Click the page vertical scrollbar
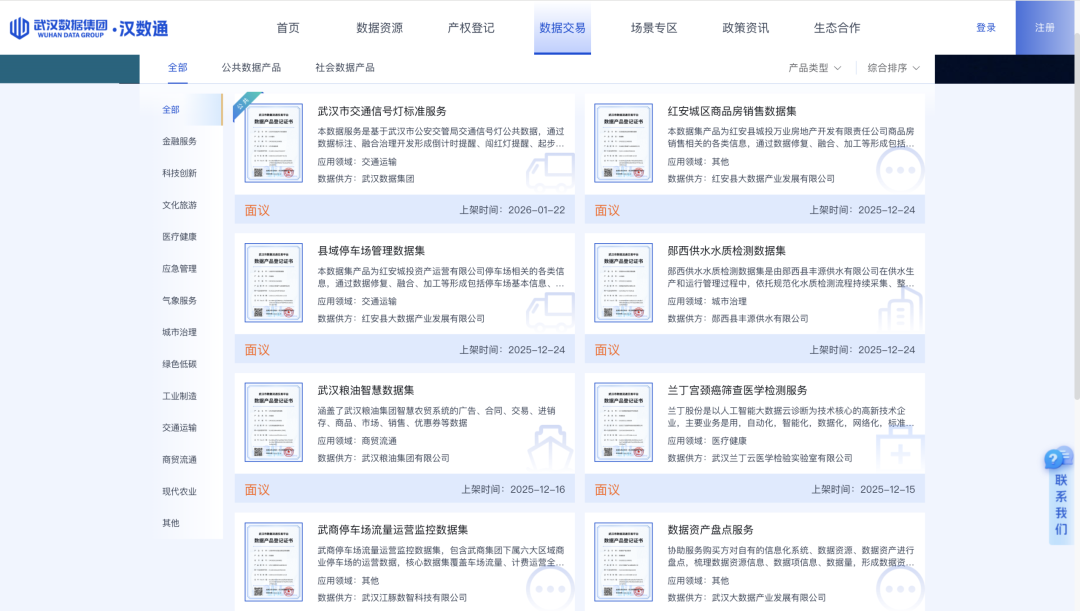The image size is (1080, 611). [x=1077, y=214]
